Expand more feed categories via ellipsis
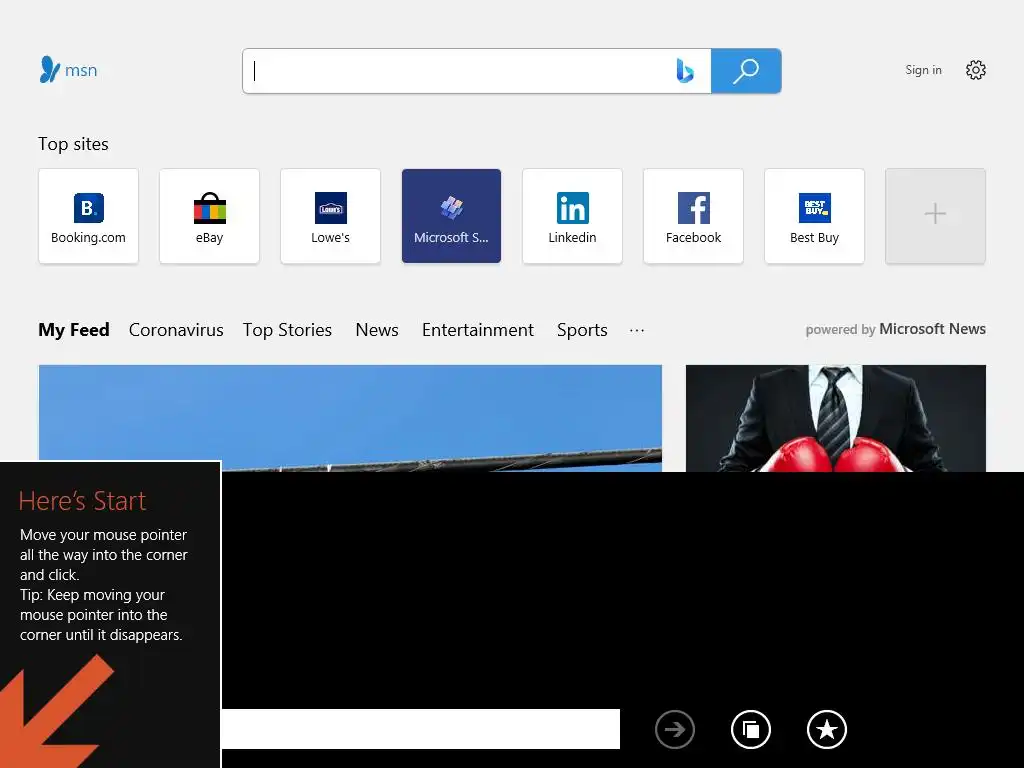The height and width of the screenshot is (768, 1024). (637, 330)
